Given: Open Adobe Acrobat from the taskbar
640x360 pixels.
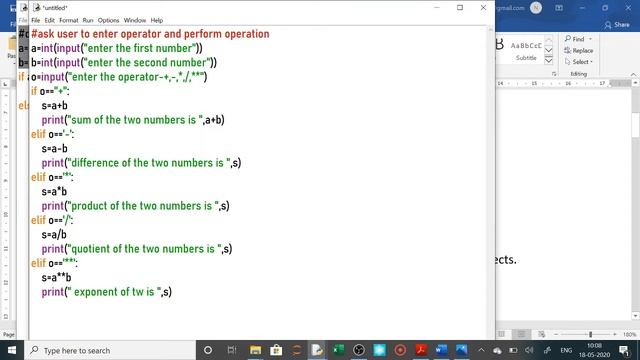Looking at the screenshot, I should click(x=421, y=350).
